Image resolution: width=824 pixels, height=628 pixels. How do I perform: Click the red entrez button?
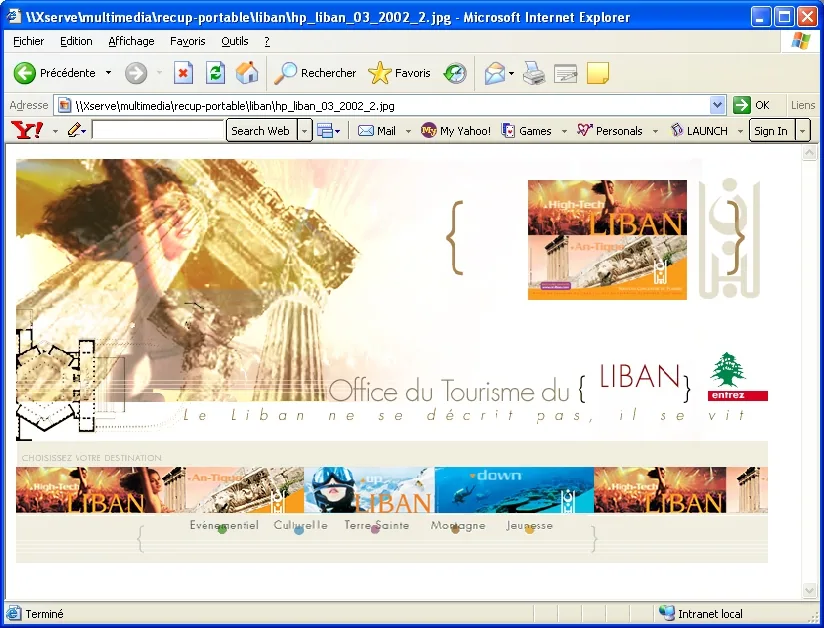737,395
